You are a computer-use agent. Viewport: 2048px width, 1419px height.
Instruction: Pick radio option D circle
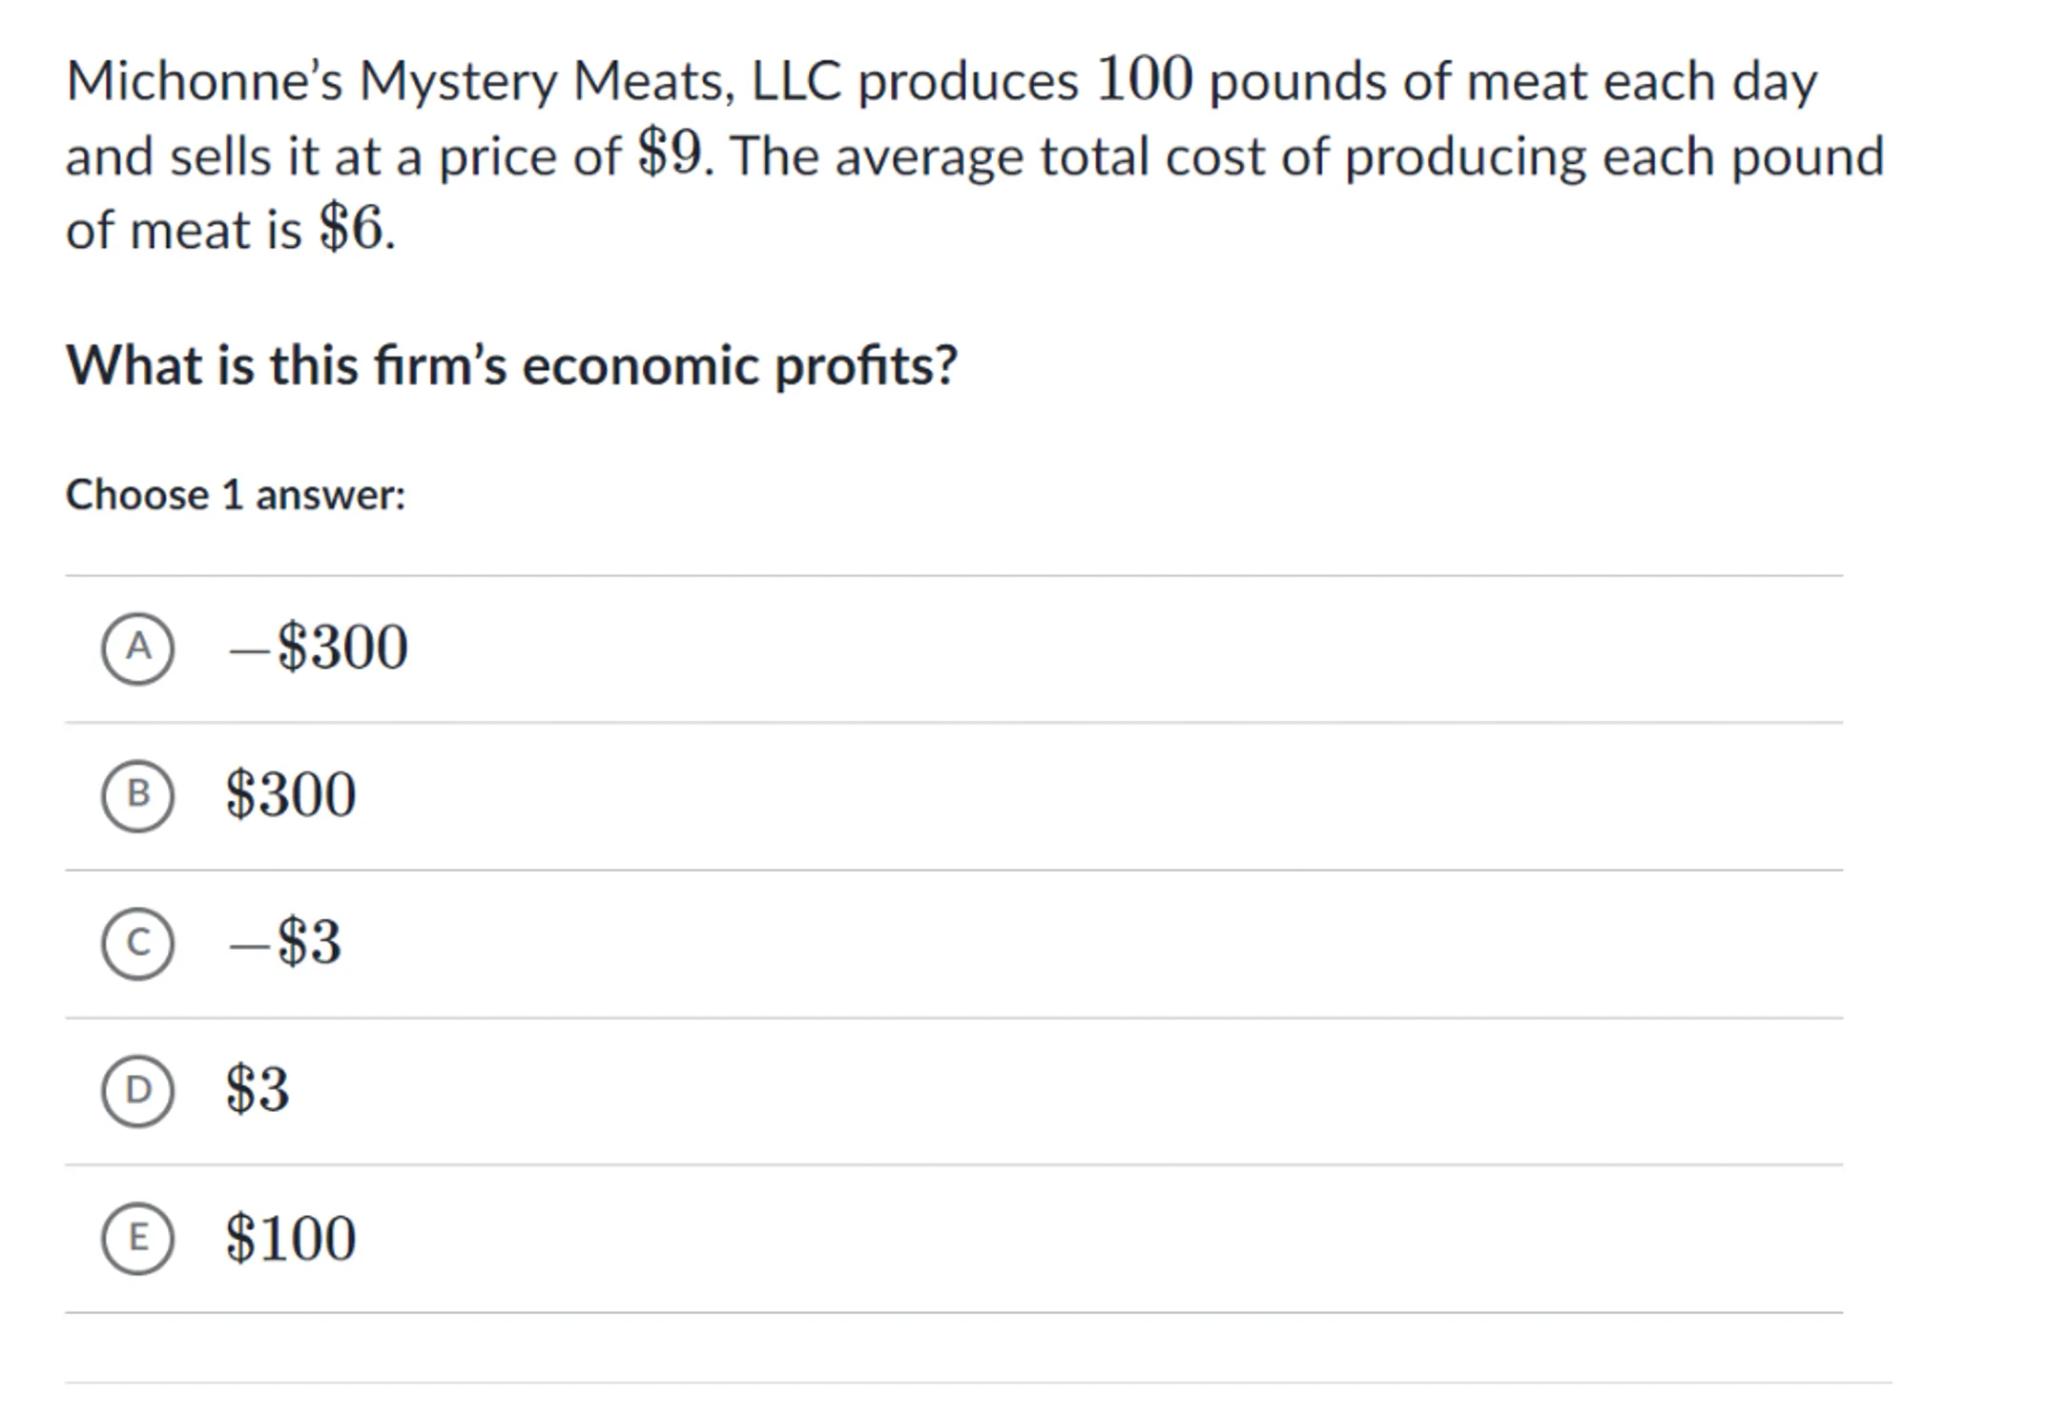tap(138, 1090)
